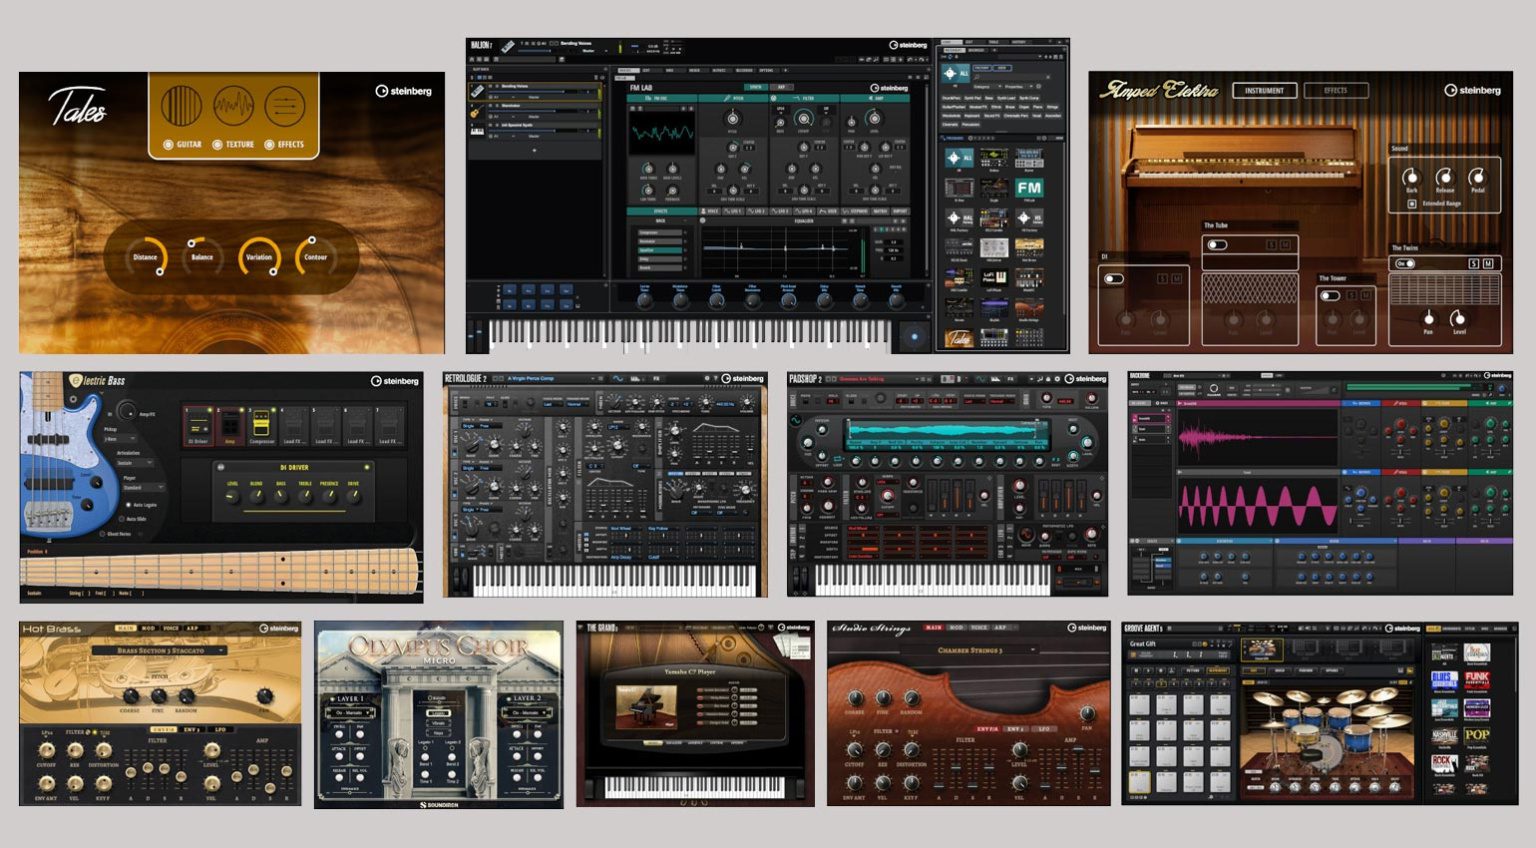
Task: Open the MOD tab in Hot Brass
Action: tap(147, 628)
